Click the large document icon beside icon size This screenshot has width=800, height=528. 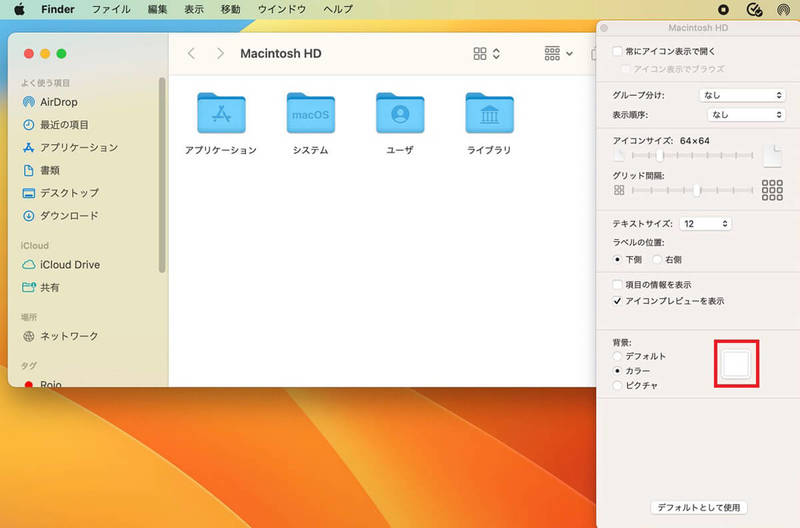point(772,156)
